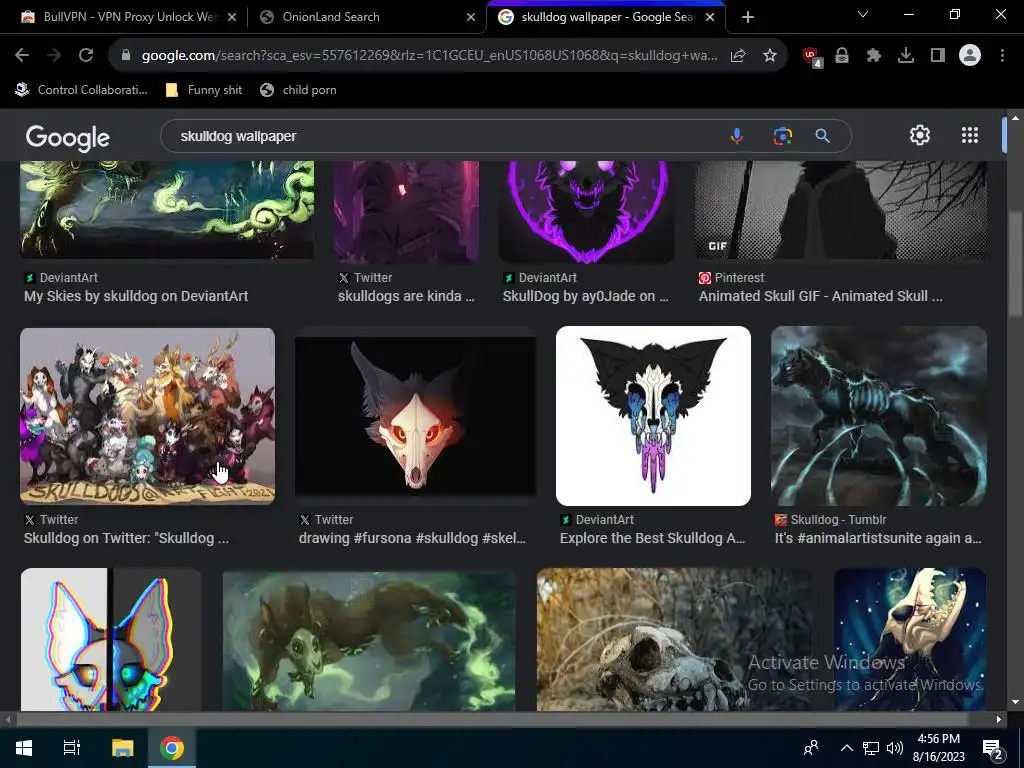View site information via the lock icon

126,56
